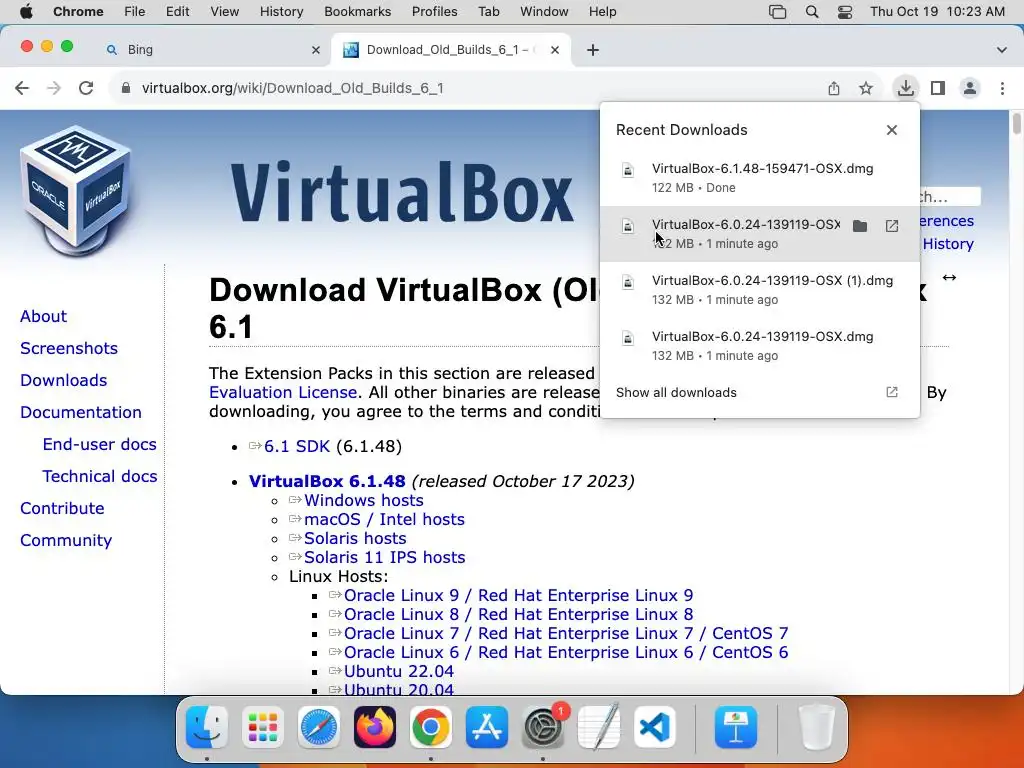This screenshot has width=1024, height=768.
Task: Click the 6.1 SDK download link
Action: [x=296, y=446]
